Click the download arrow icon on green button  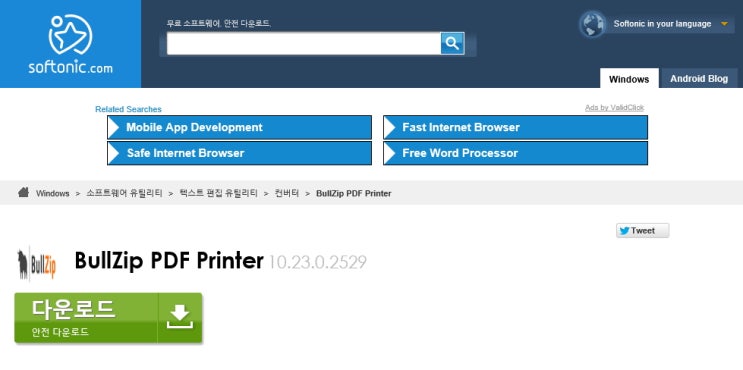click(180, 317)
